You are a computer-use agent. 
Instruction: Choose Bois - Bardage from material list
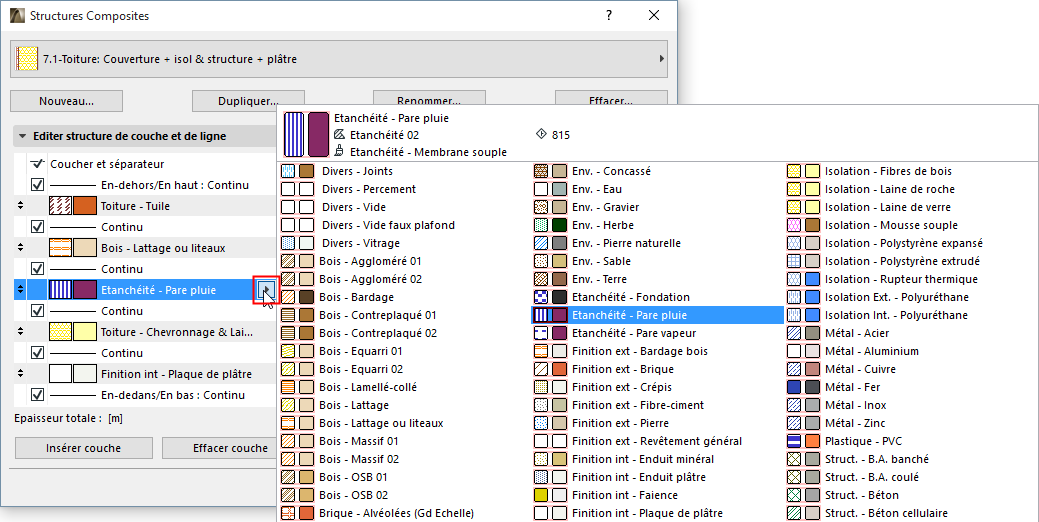click(x=356, y=297)
